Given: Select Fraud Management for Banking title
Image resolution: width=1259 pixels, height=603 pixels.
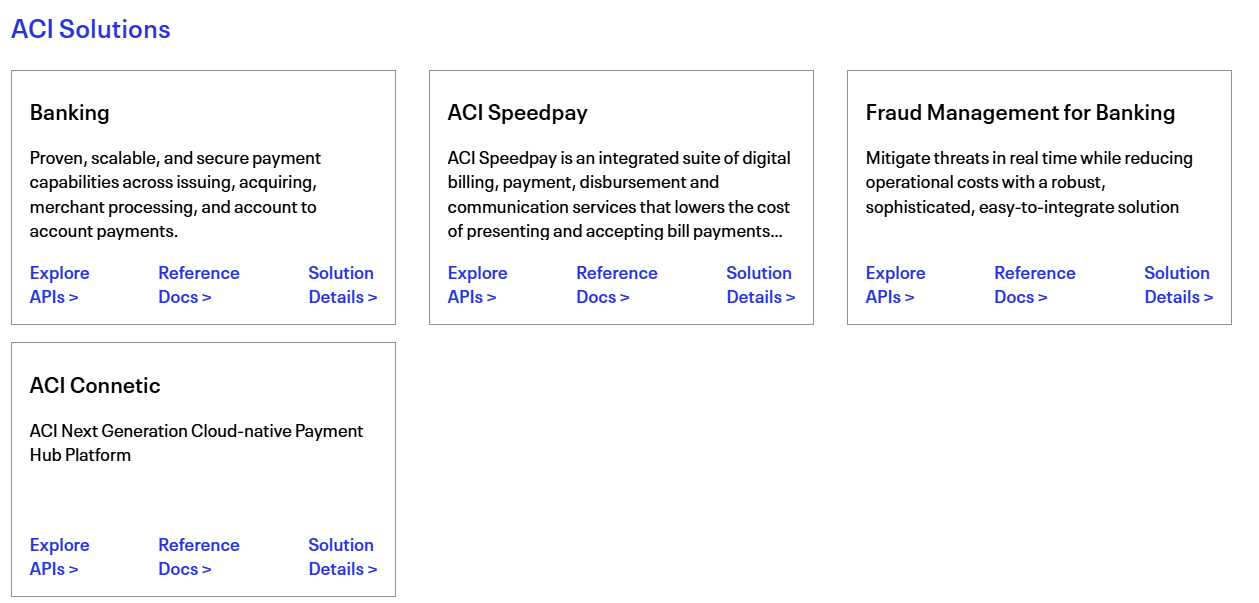Looking at the screenshot, I should coord(1020,113).
